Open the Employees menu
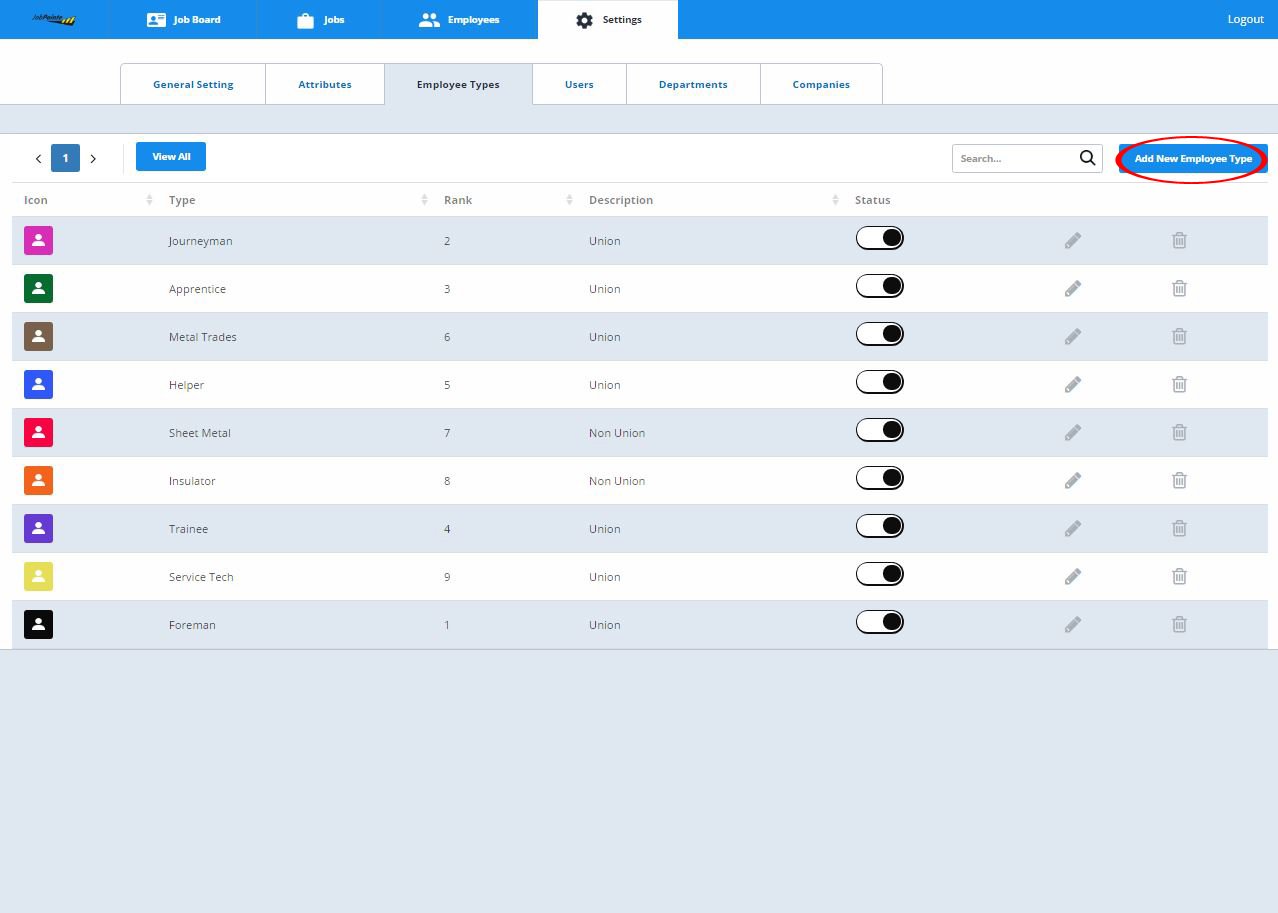 [x=459, y=19]
